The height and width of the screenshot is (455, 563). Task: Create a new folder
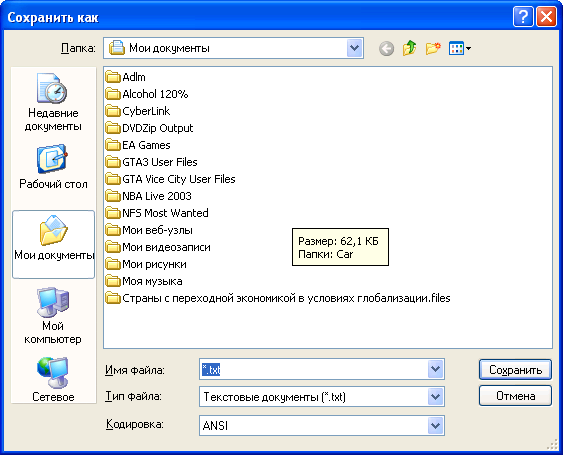point(433,48)
